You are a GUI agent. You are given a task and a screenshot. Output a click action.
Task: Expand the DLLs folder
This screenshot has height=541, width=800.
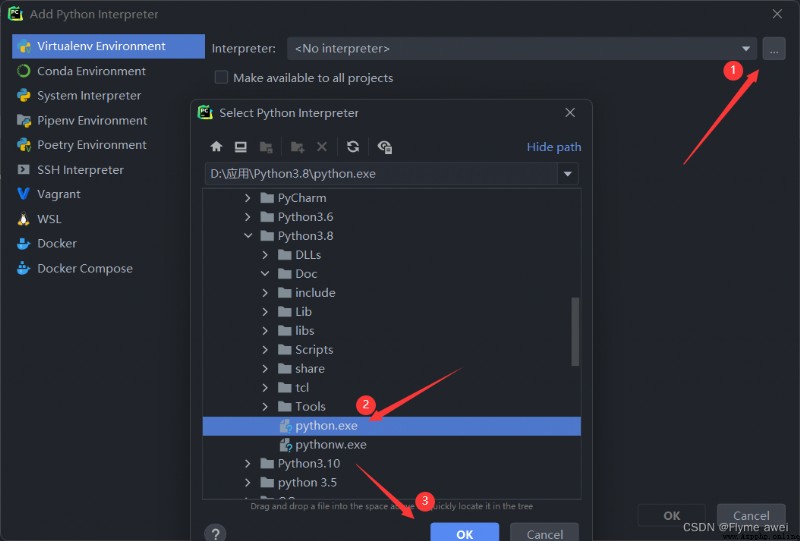(265, 255)
